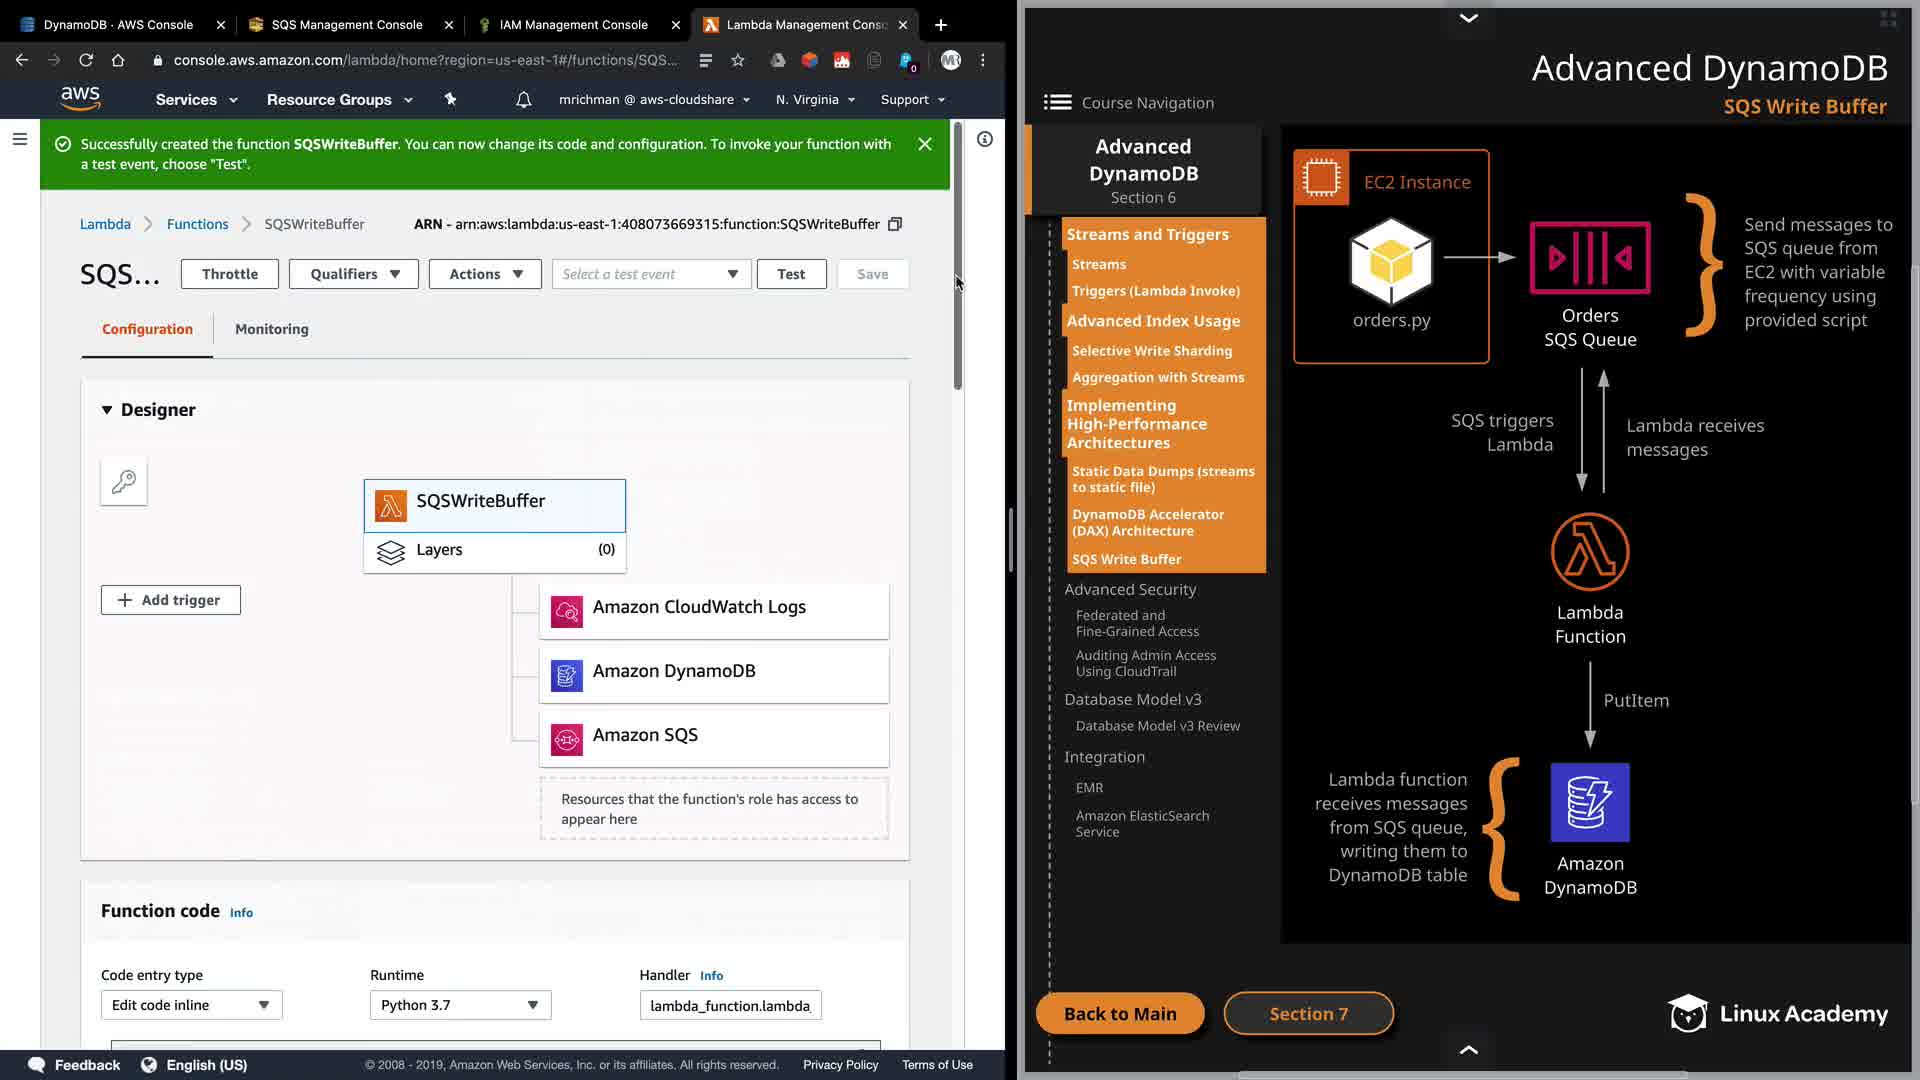Image resolution: width=1920 pixels, height=1080 pixels.
Task: Dismiss the green success banner
Action: pyautogui.click(x=925, y=144)
